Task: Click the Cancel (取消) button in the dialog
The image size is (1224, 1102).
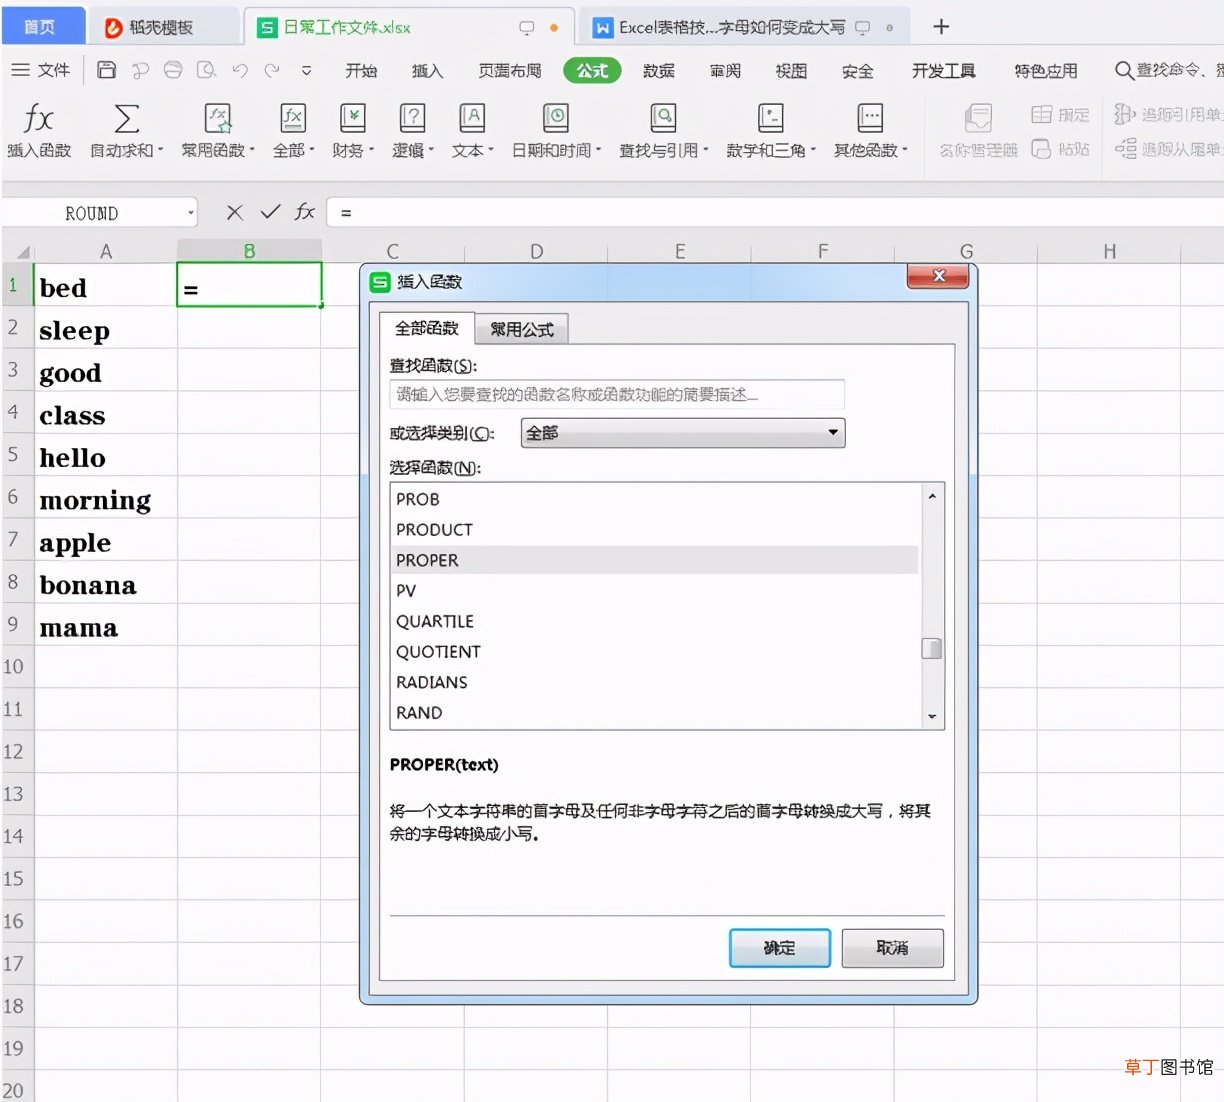Action: 892,948
